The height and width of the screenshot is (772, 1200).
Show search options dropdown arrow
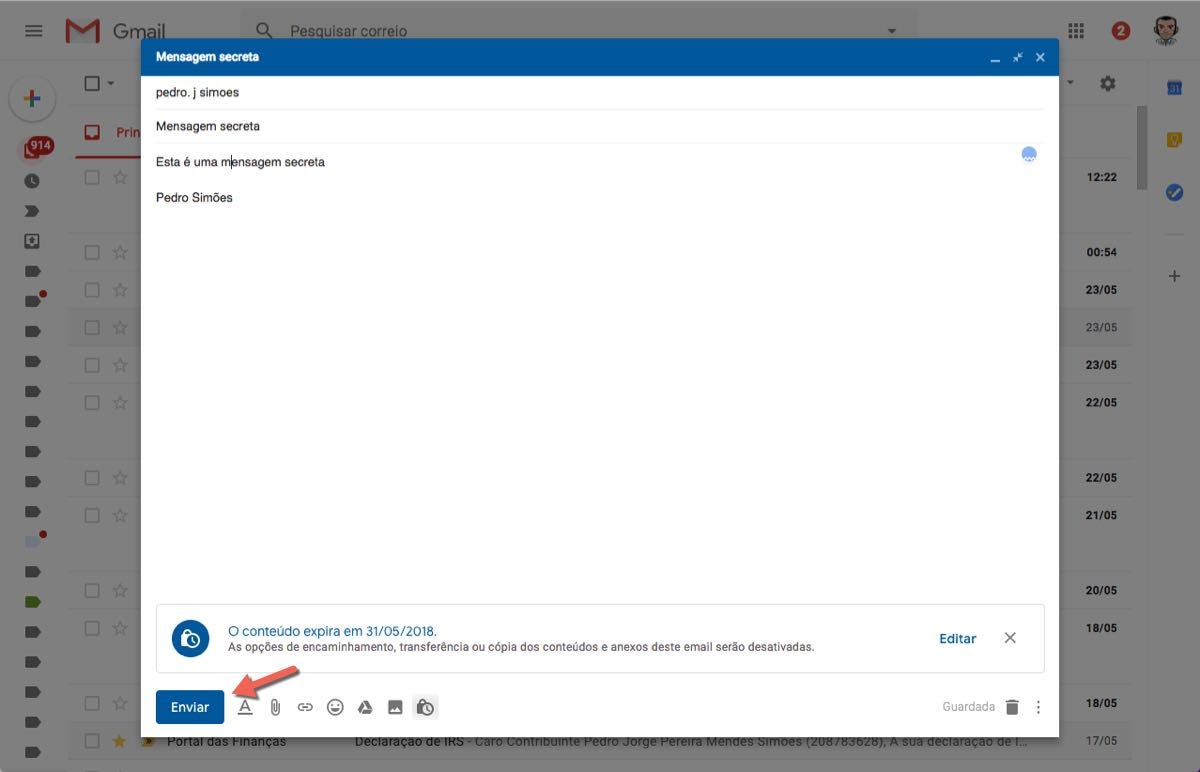[892, 31]
